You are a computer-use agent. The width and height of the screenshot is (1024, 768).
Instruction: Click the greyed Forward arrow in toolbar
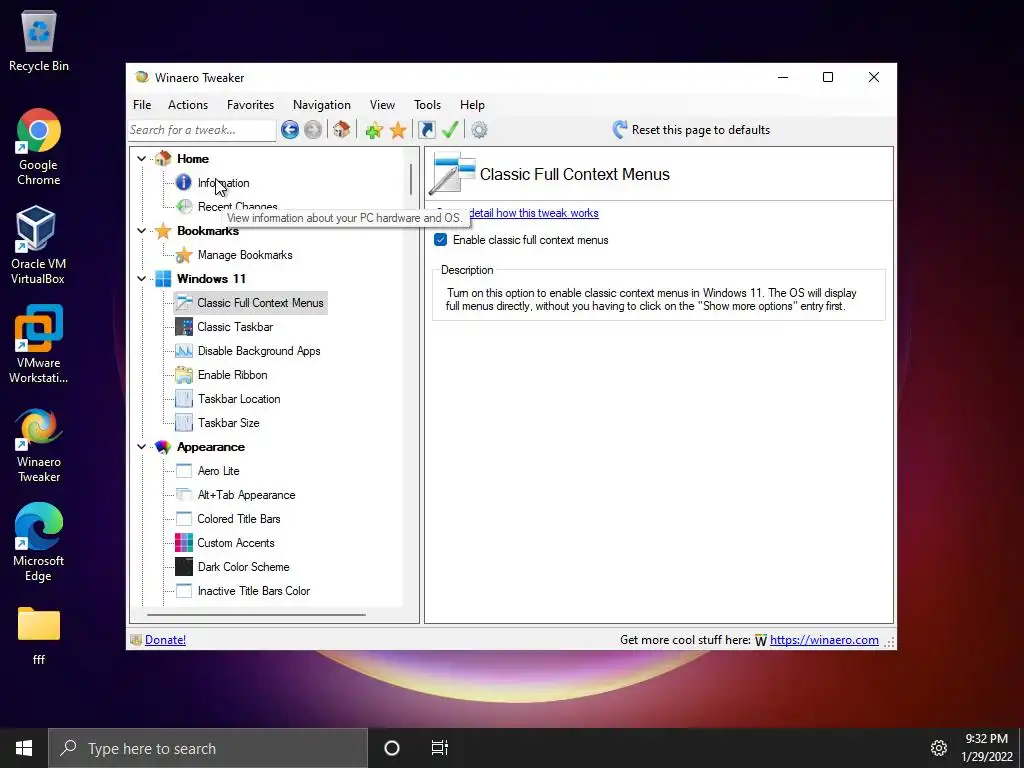[x=313, y=130]
